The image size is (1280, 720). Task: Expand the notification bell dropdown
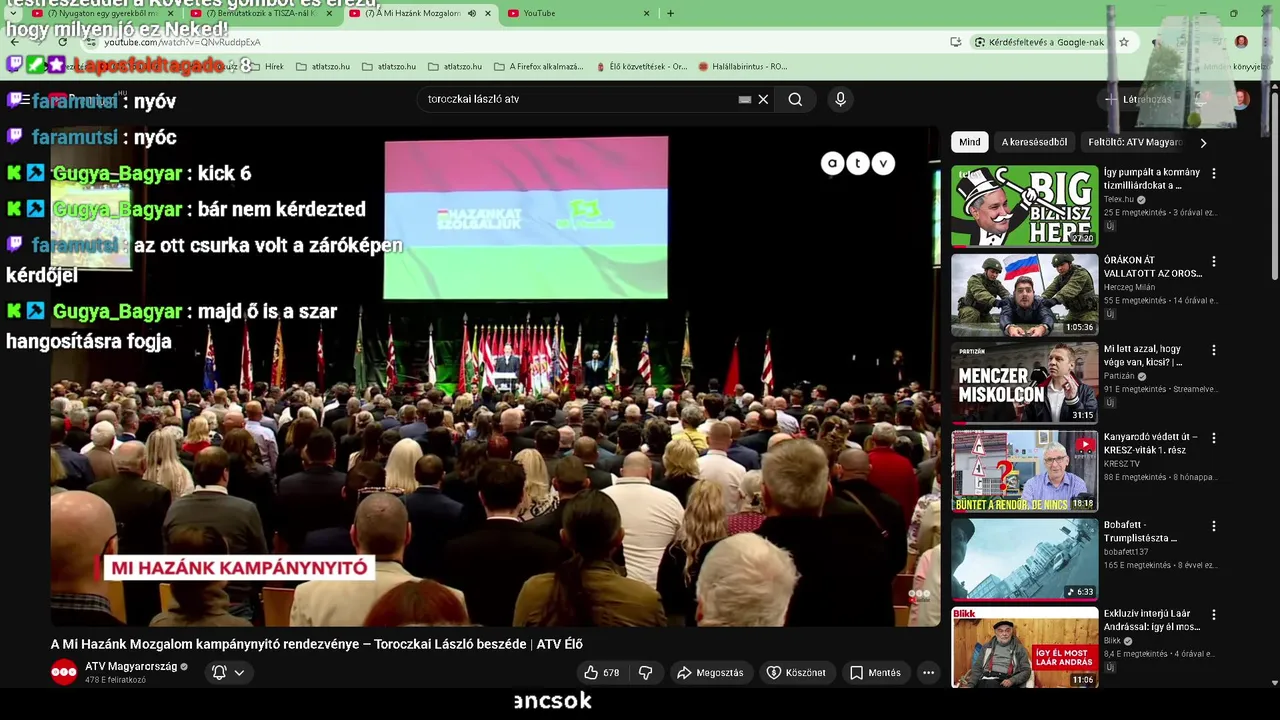228,673
